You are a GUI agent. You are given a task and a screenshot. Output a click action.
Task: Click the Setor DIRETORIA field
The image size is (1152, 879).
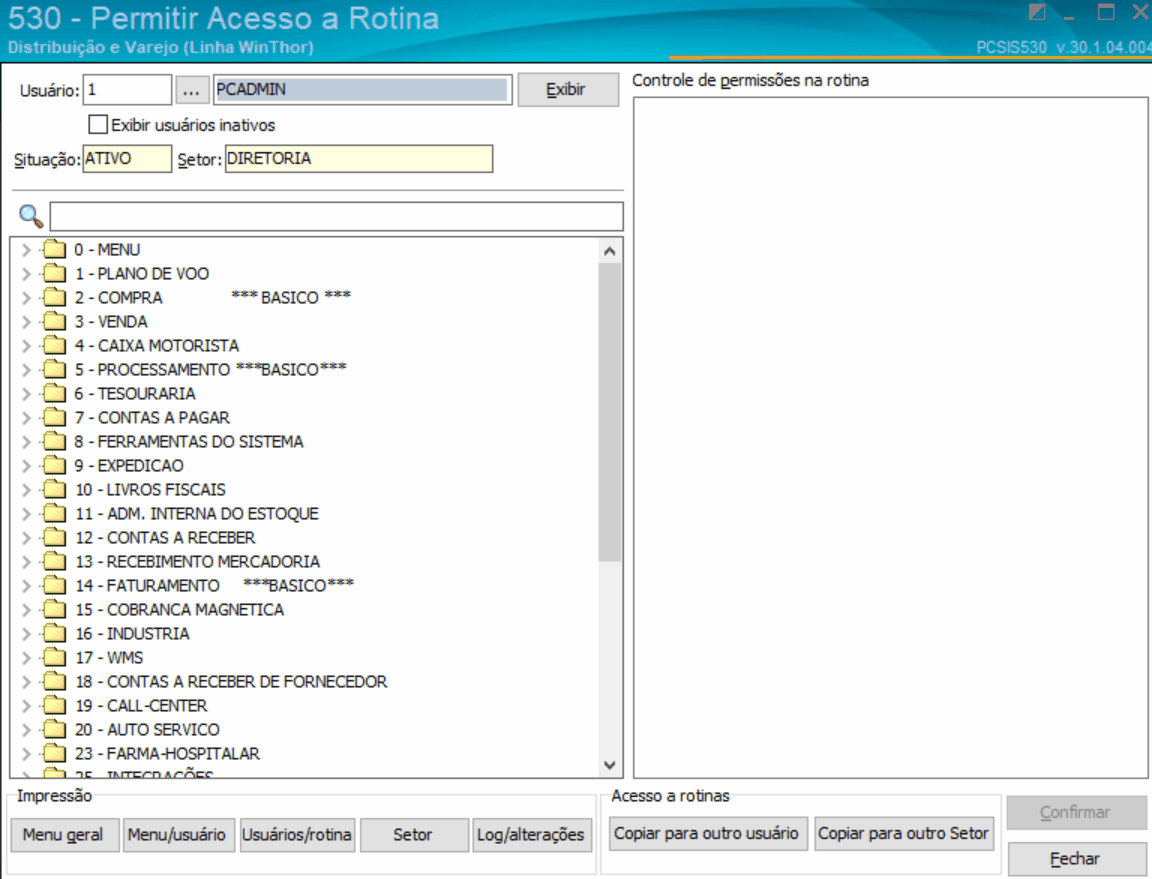(x=359, y=159)
